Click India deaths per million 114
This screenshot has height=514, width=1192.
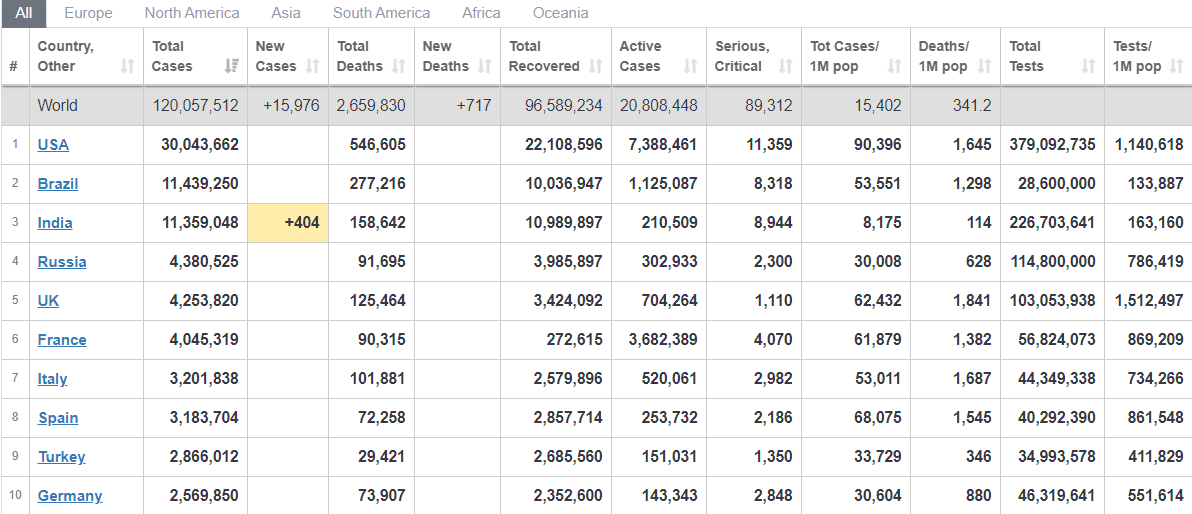pos(979,223)
